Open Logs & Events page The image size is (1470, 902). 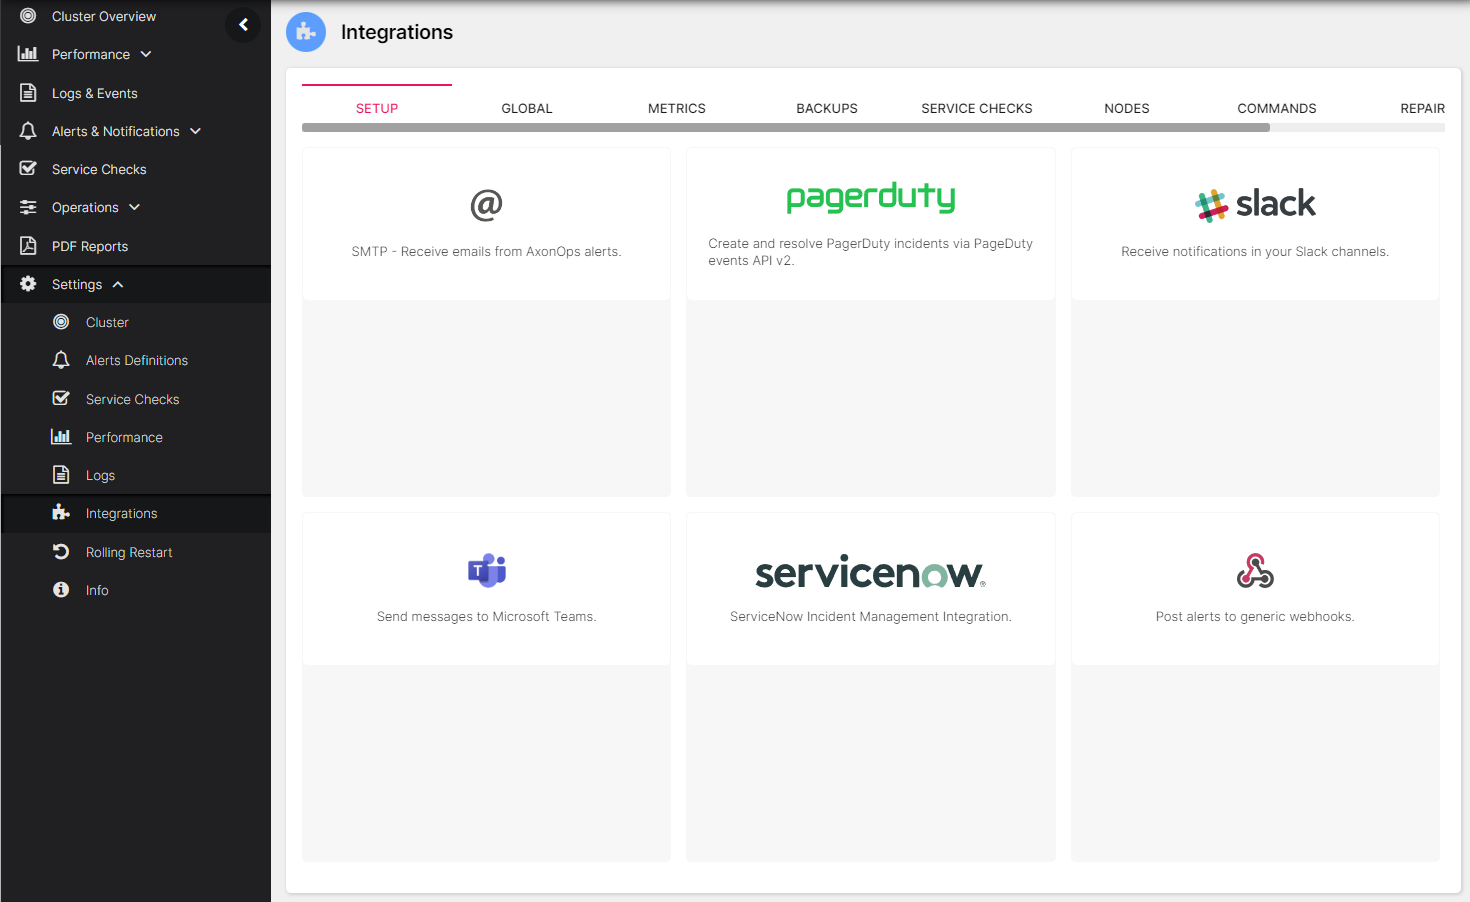(x=94, y=93)
